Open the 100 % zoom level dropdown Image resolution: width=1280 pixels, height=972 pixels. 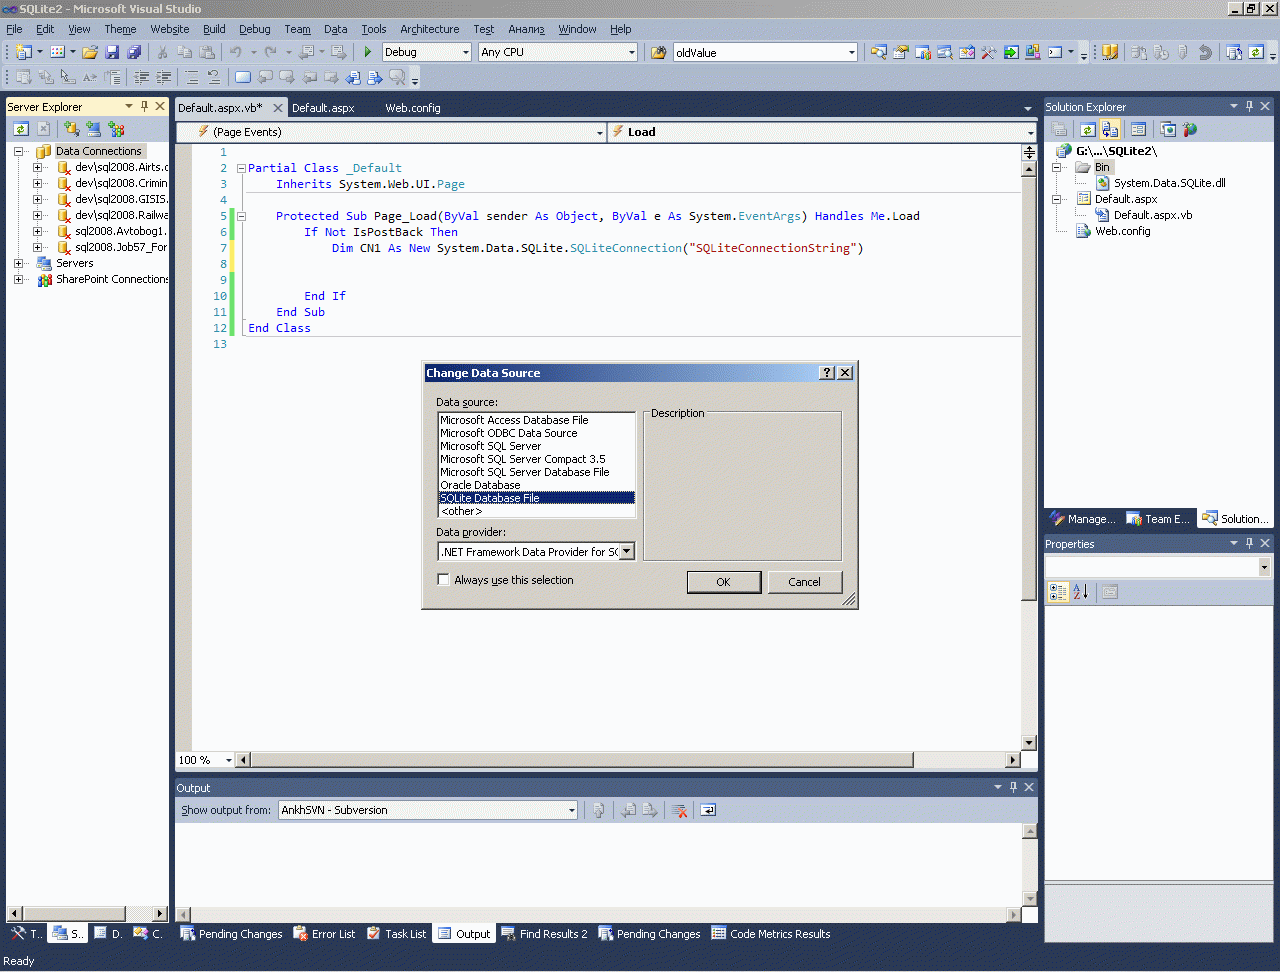(x=228, y=760)
